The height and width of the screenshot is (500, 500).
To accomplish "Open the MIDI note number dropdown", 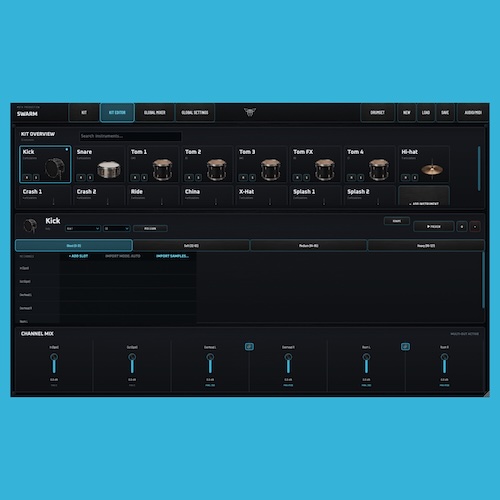I will point(116,228).
